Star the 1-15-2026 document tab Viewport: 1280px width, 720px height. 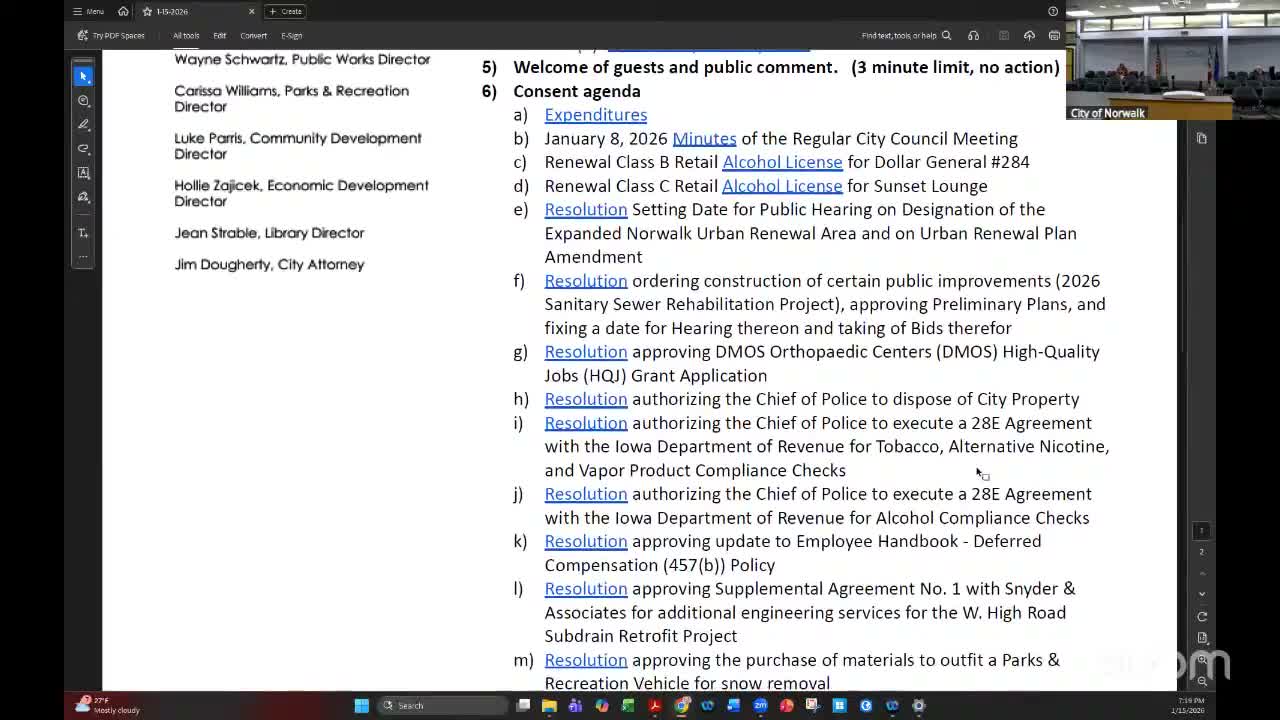click(148, 11)
